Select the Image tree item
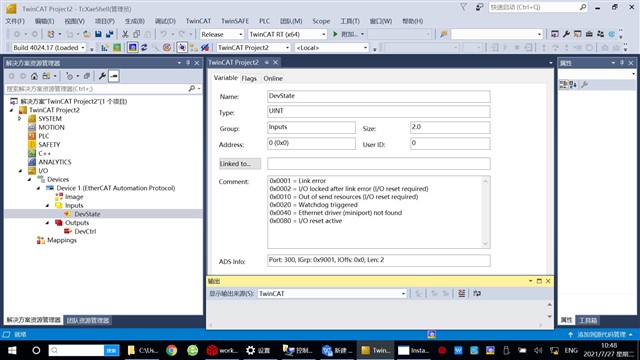The width and height of the screenshot is (640, 360). click(x=74, y=197)
